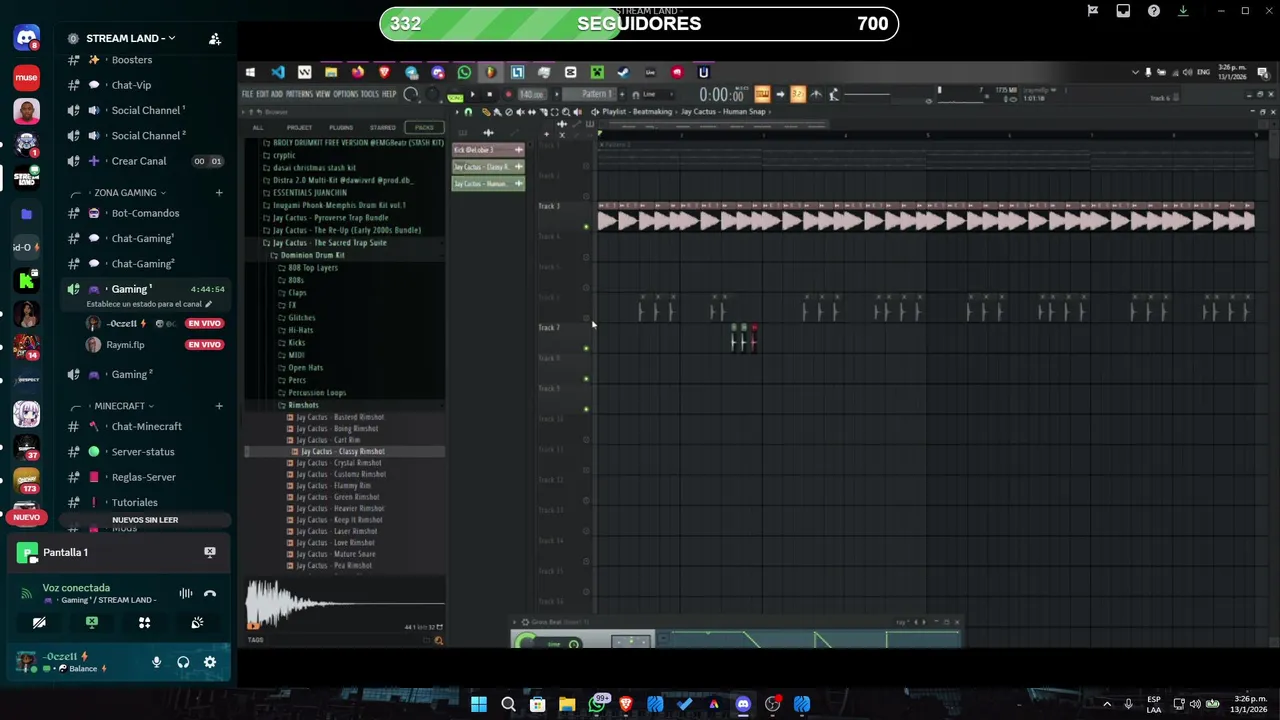Open activities launcher in voice panel
Image resolution: width=1280 pixels, height=720 pixels.
point(144,622)
